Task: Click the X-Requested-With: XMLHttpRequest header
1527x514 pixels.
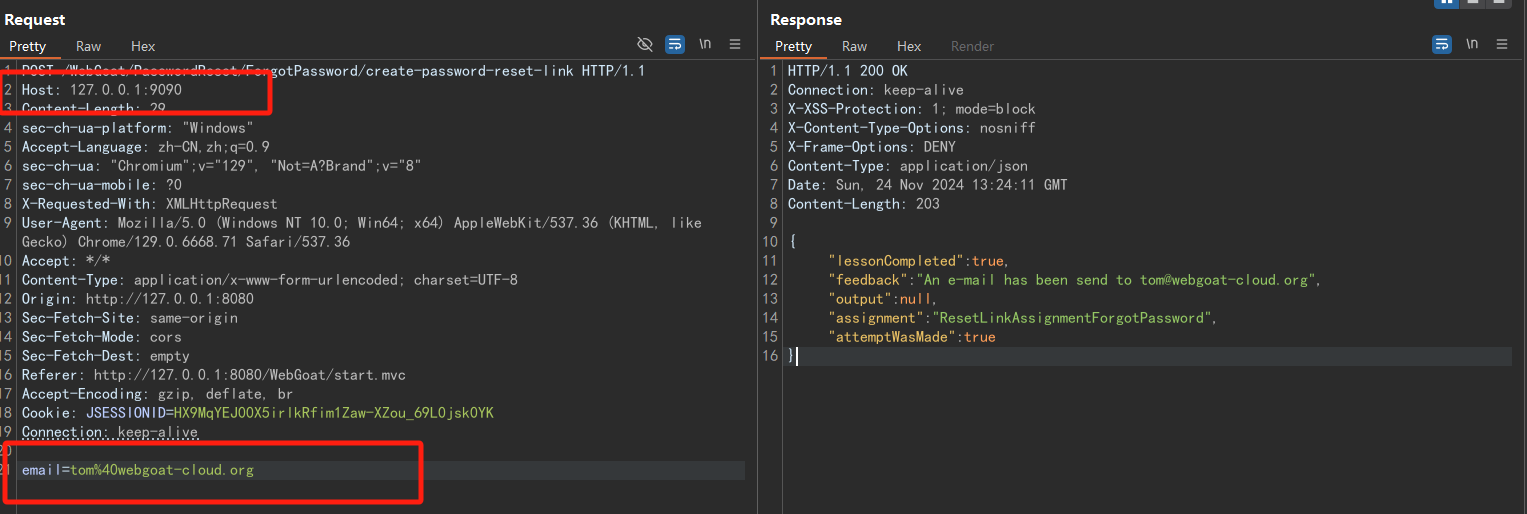Action: 150,204
